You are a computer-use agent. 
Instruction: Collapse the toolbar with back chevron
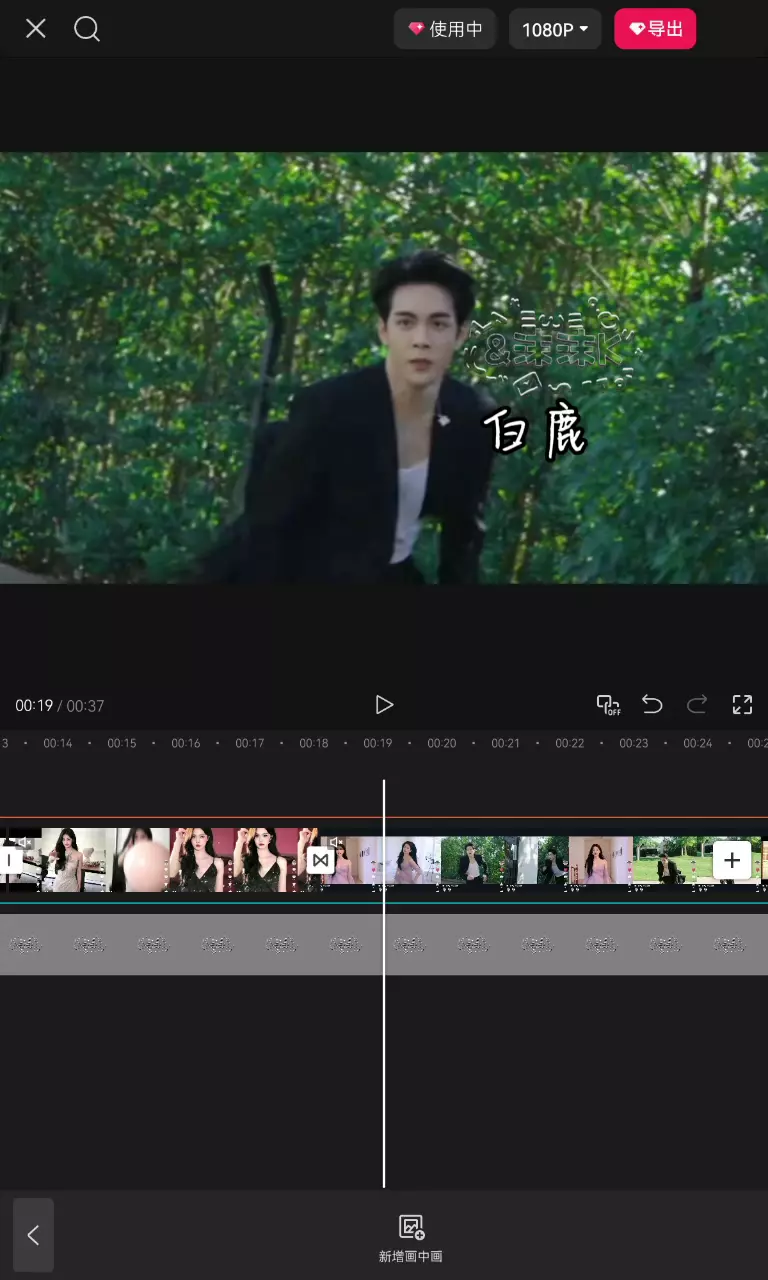[33, 1235]
